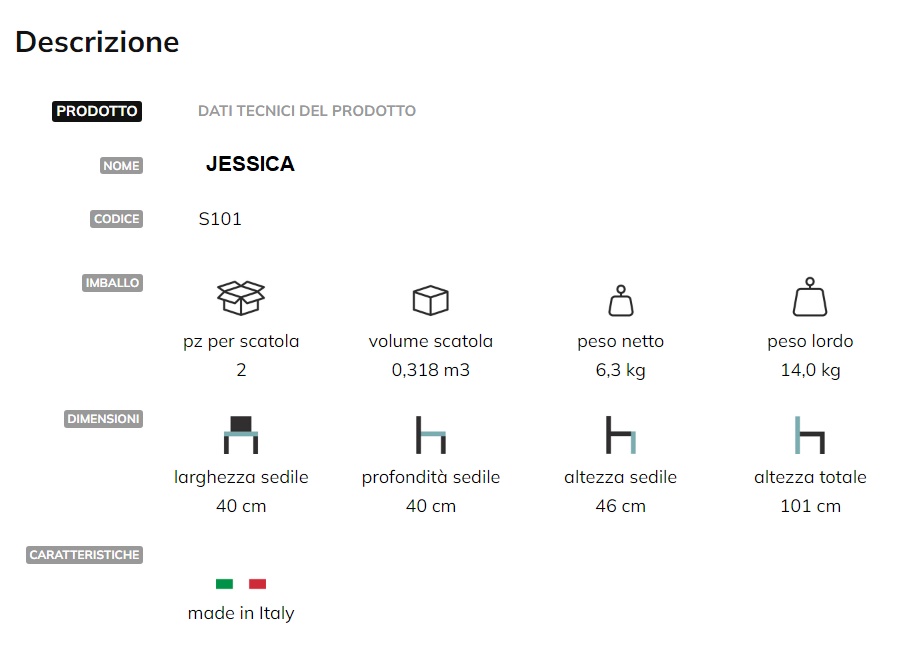
Task: Click the profondità sedile chair icon
Action: coord(431,435)
